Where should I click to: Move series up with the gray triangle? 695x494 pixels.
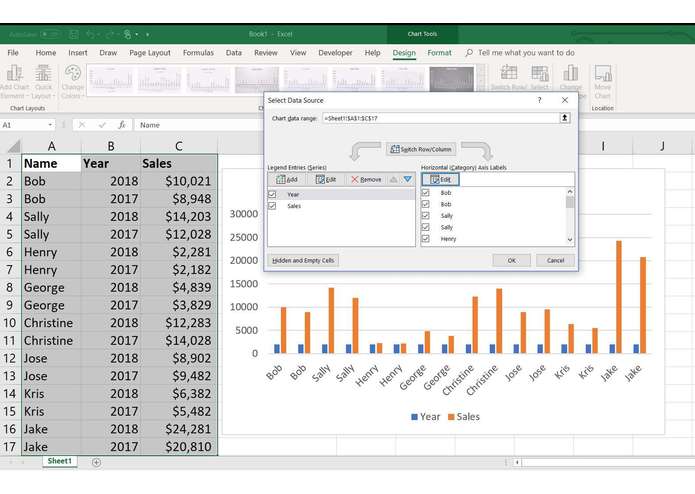393,179
